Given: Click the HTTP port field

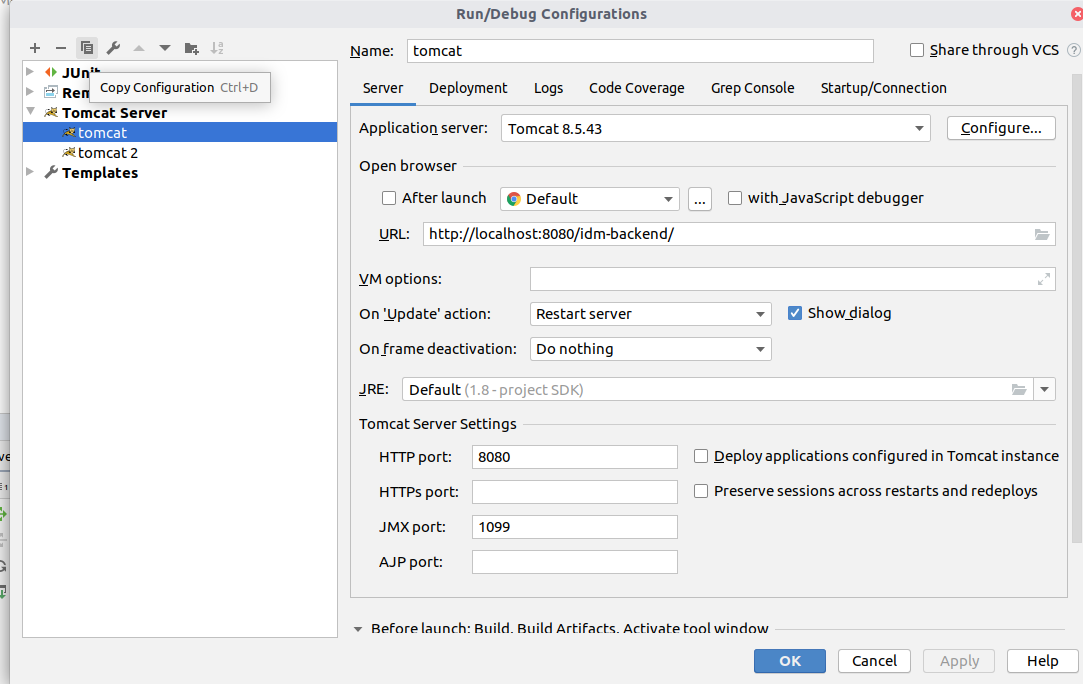Looking at the screenshot, I should tap(575, 457).
